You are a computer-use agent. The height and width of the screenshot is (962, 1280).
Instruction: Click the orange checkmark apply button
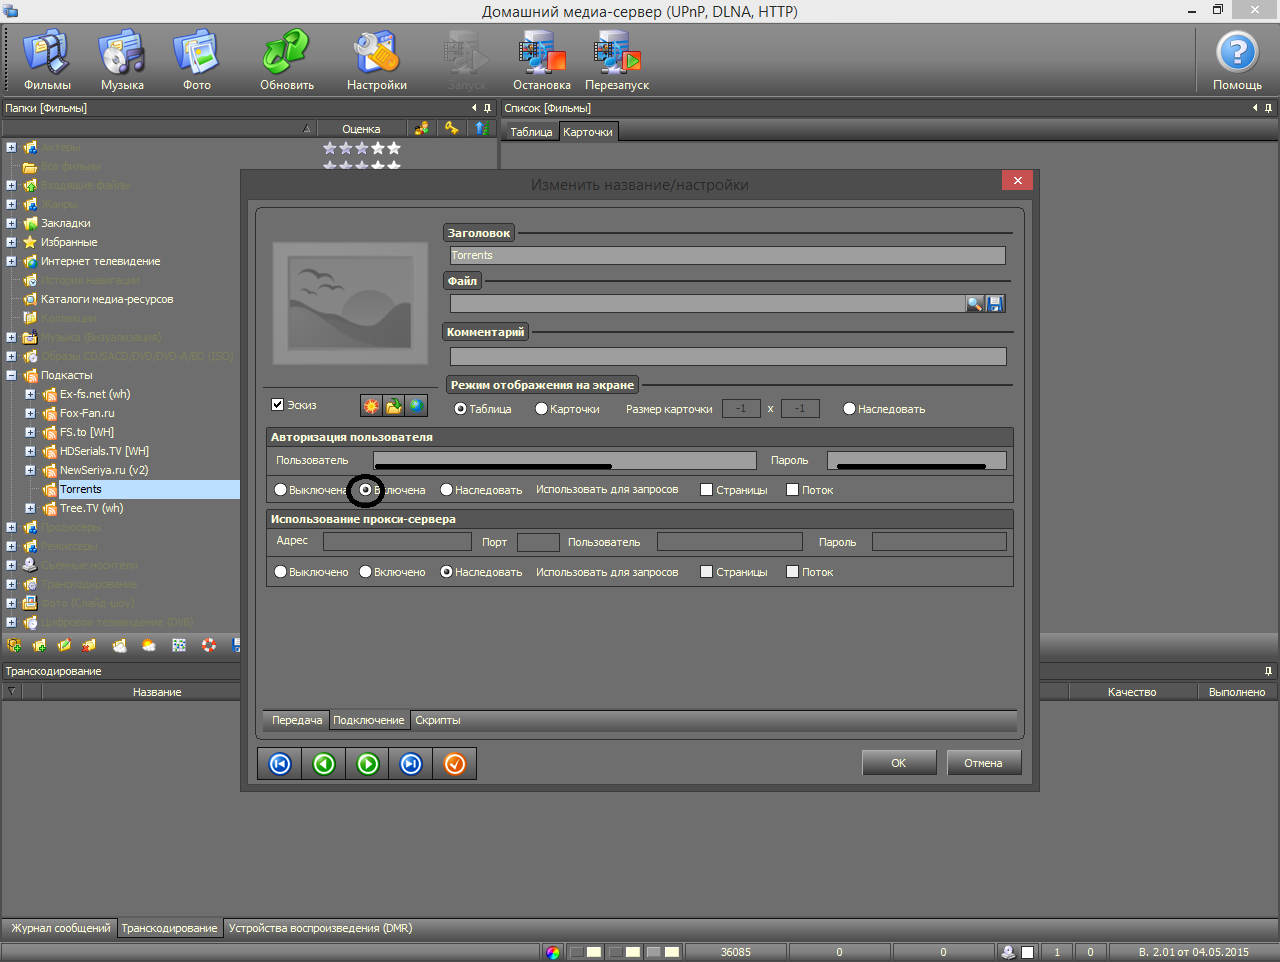tap(455, 764)
